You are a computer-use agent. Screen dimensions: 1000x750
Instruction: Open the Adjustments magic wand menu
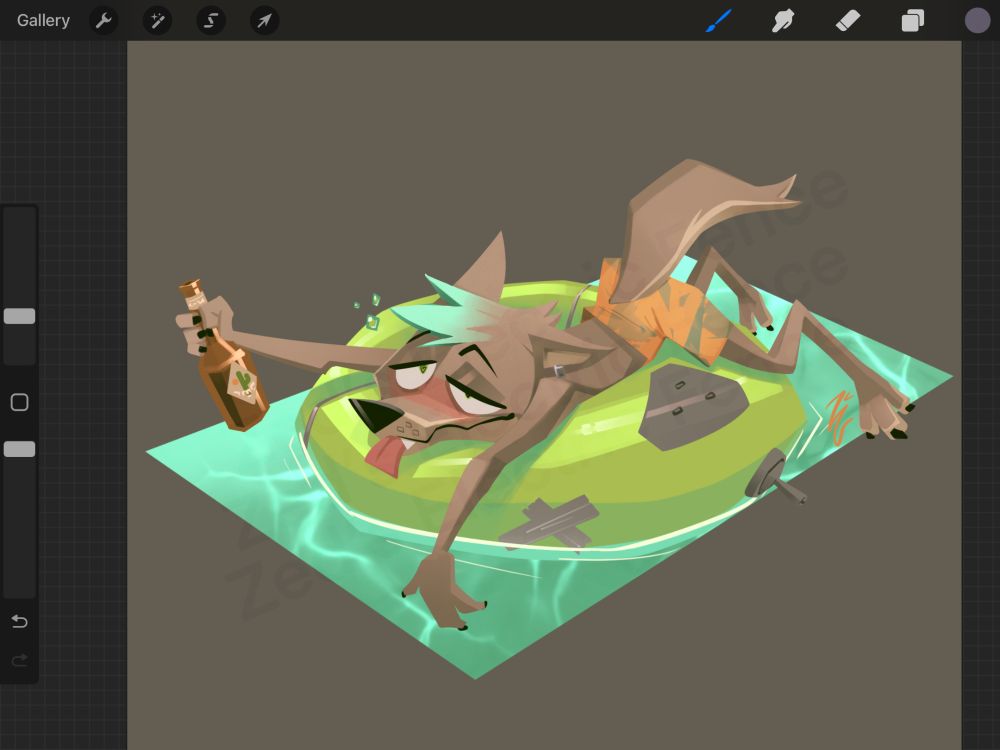point(157,20)
